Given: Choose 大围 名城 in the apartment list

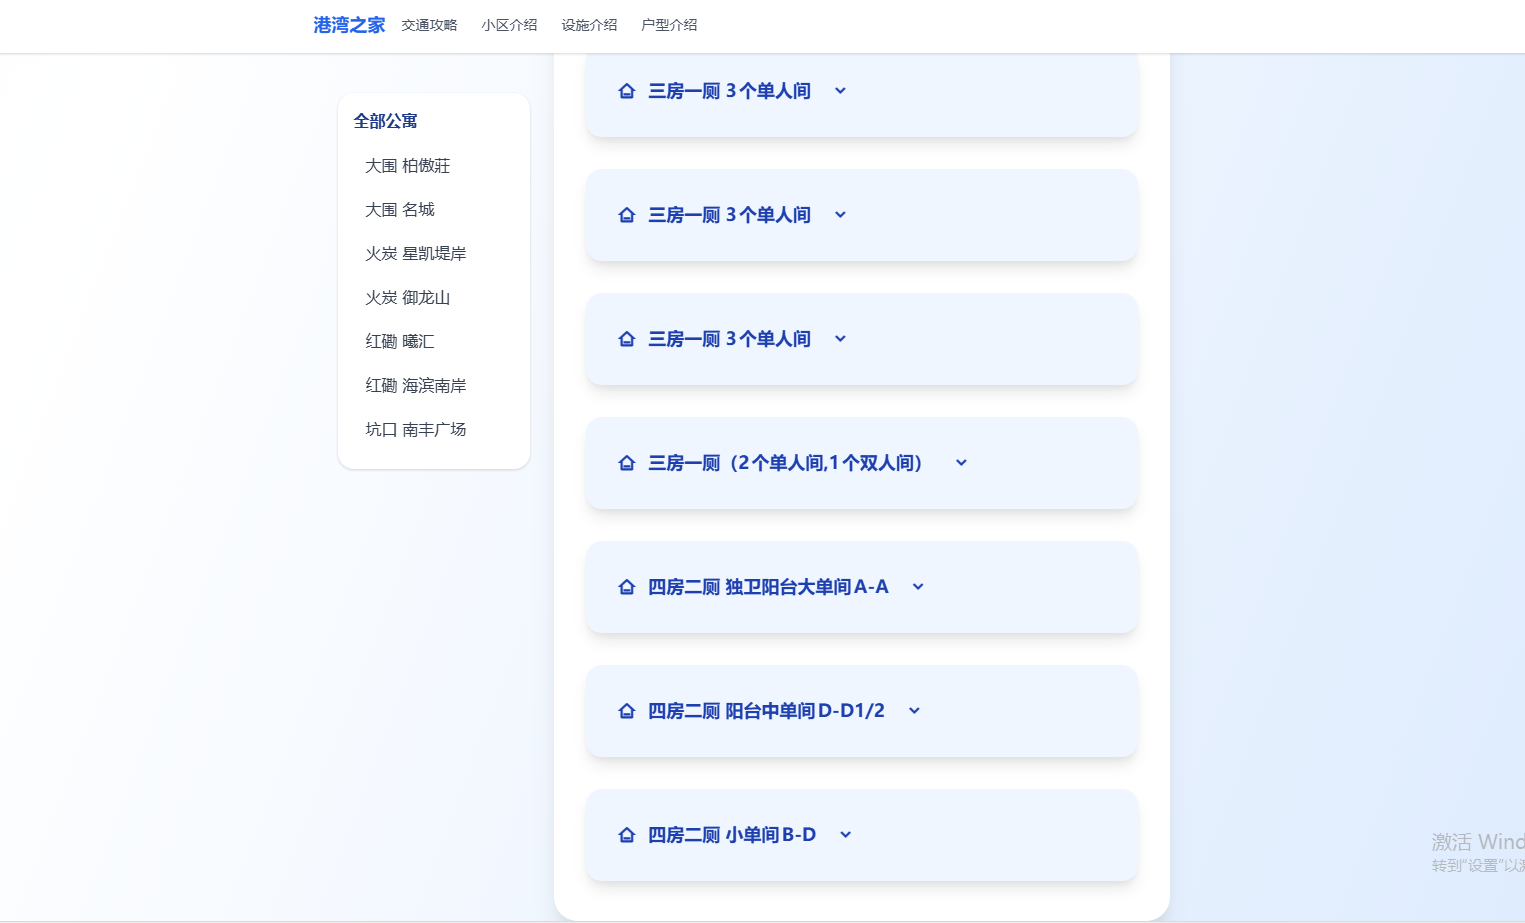Looking at the screenshot, I should click(x=400, y=210).
